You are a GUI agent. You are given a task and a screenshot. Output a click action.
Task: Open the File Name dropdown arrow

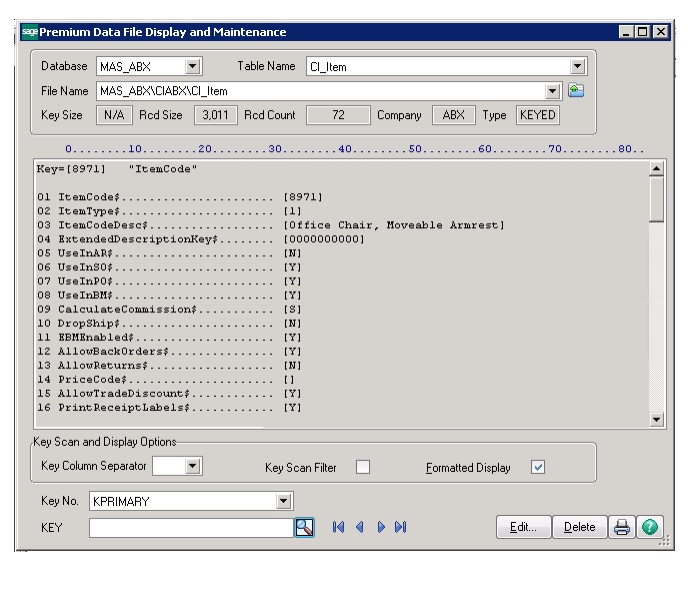[x=552, y=91]
